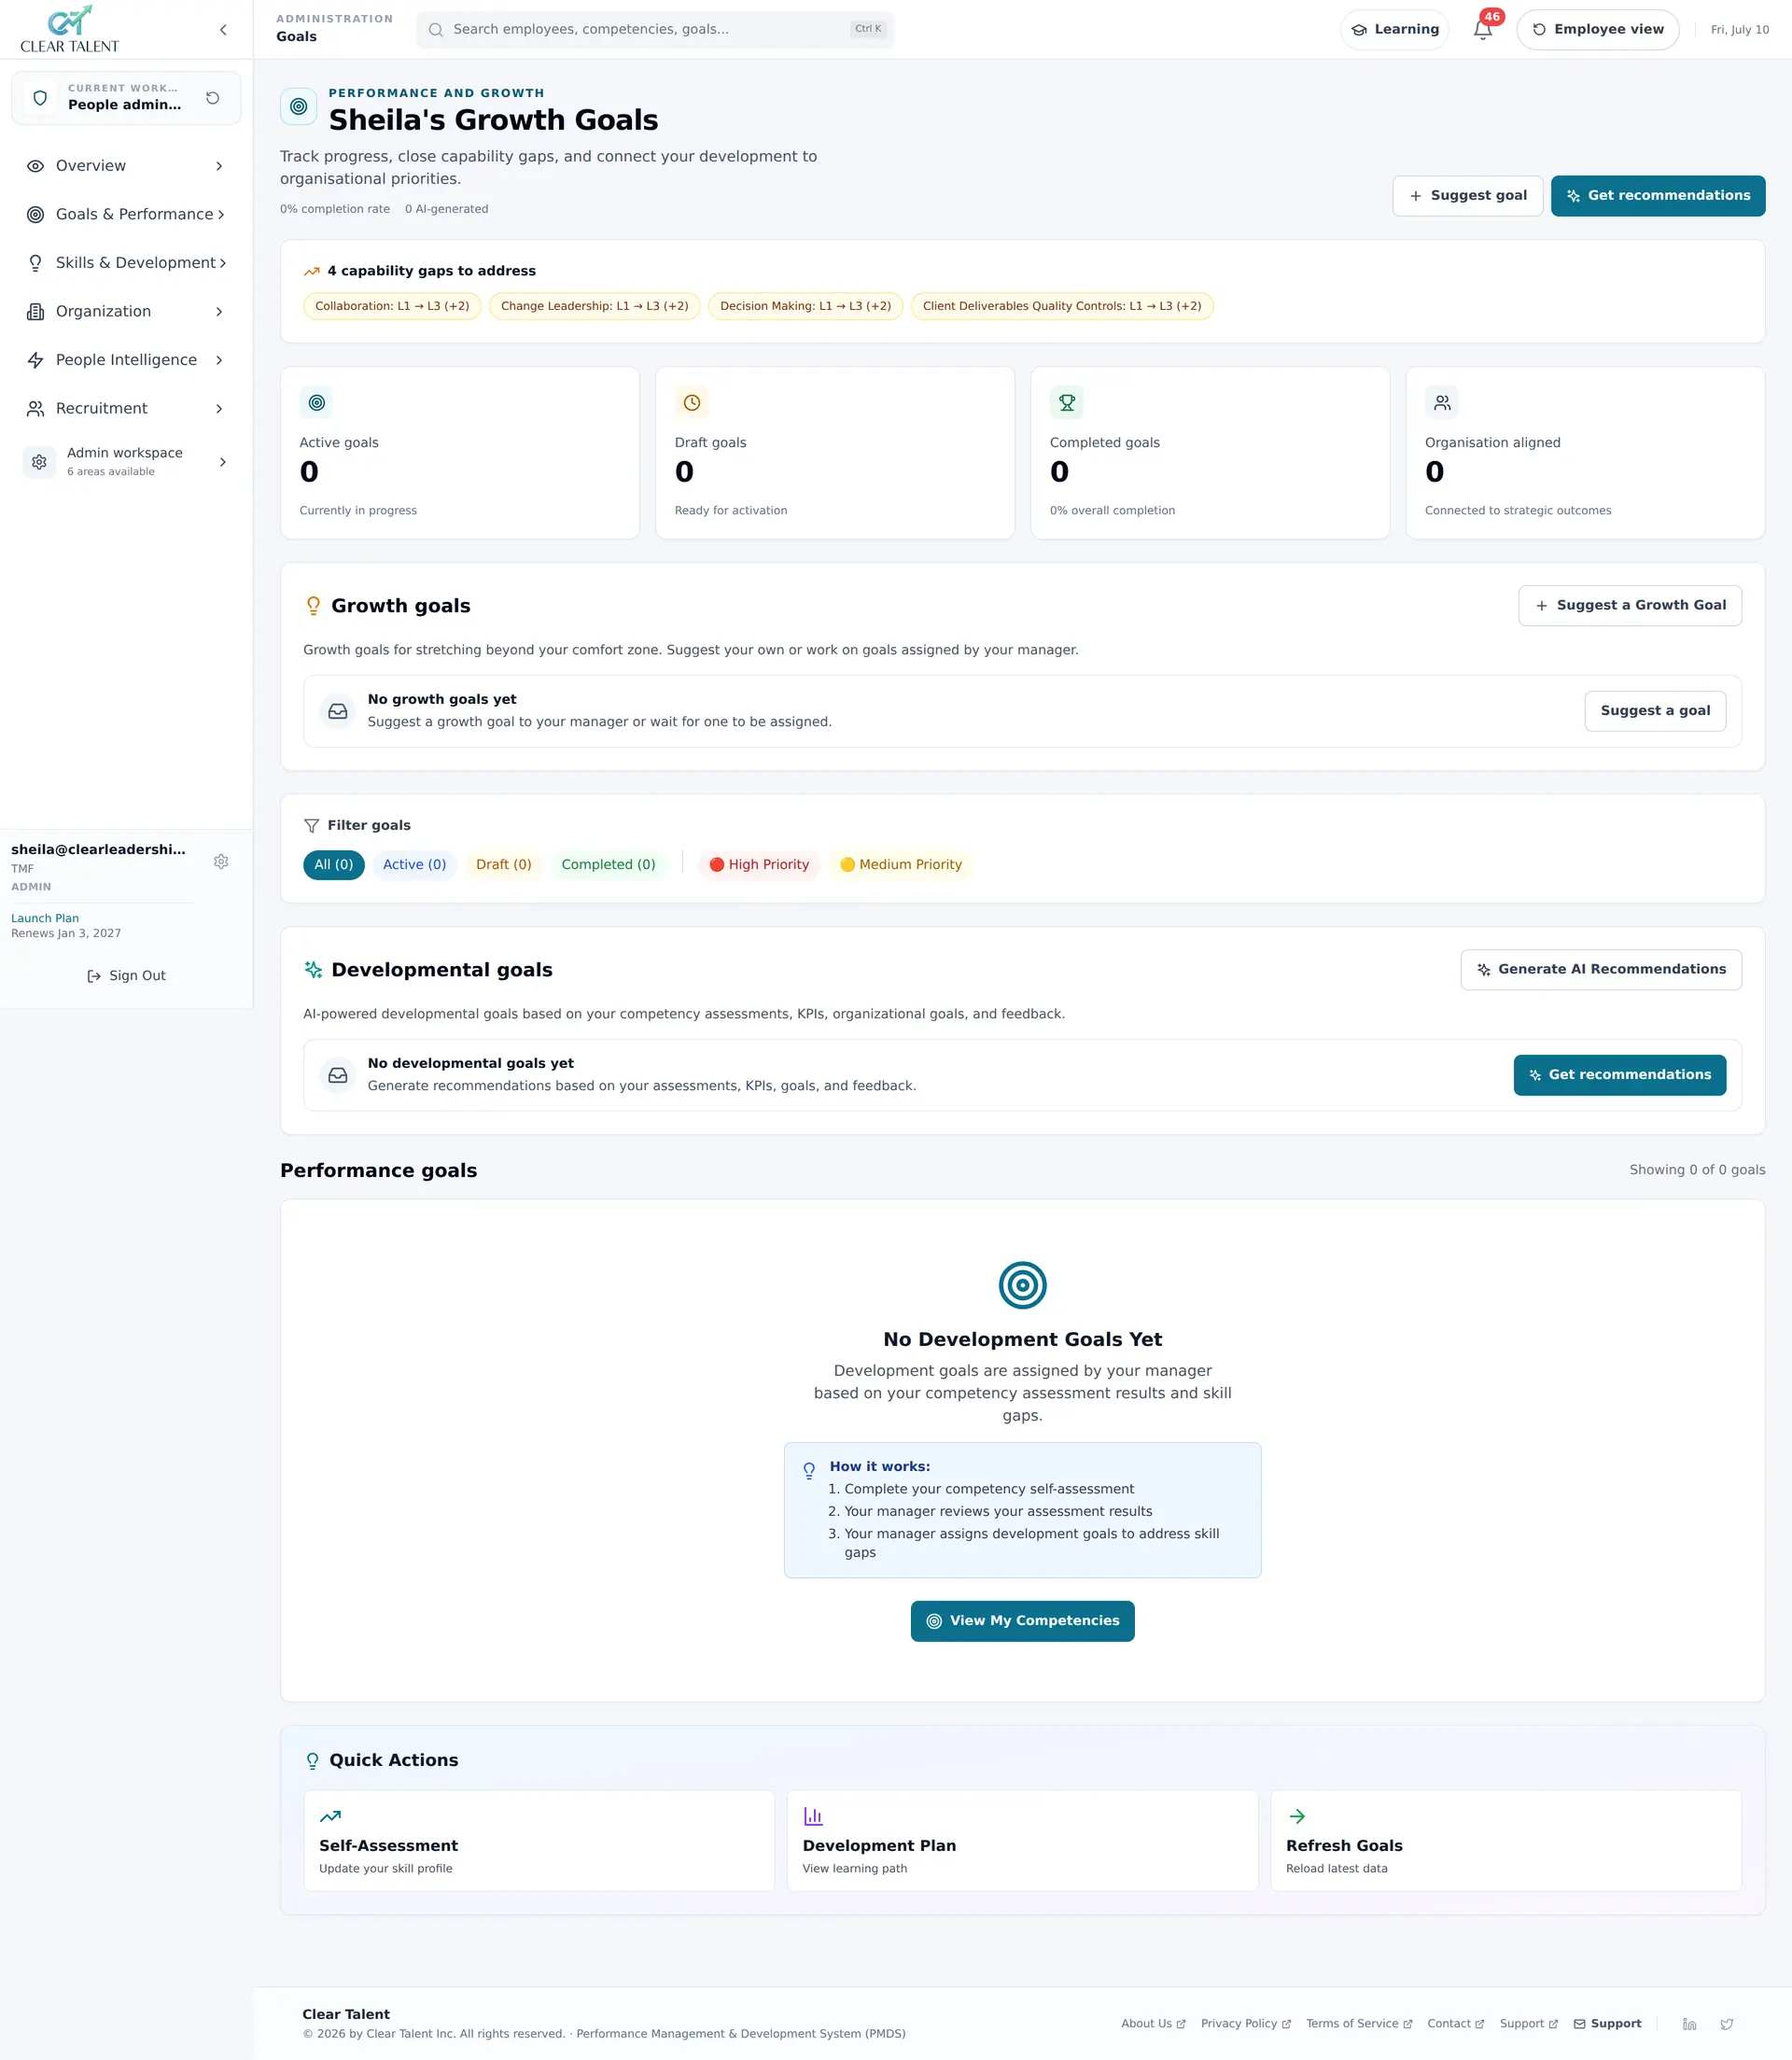
Task: Open the notifications bell
Action: click(x=1483, y=29)
